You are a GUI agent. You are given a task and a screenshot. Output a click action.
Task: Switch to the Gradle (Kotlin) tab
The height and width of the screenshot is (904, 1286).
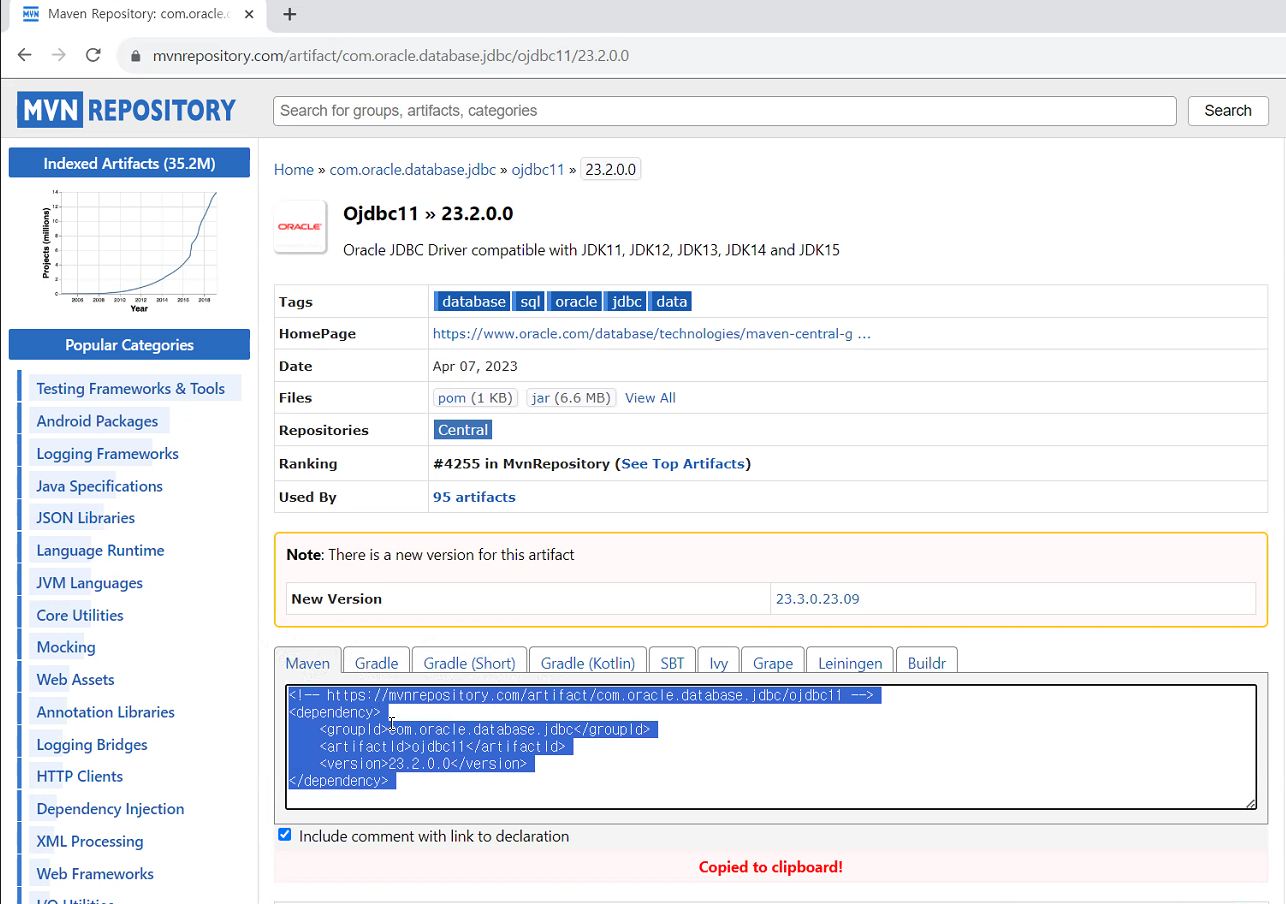click(x=588, y=662)
